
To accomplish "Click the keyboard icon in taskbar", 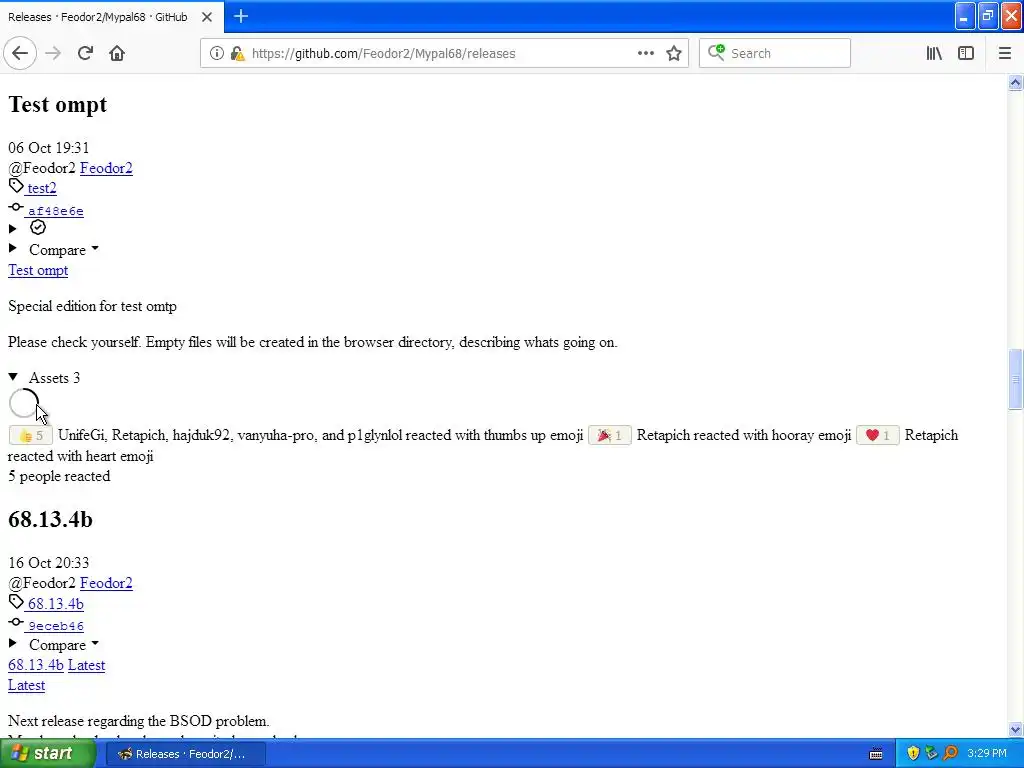I will 876,754.
